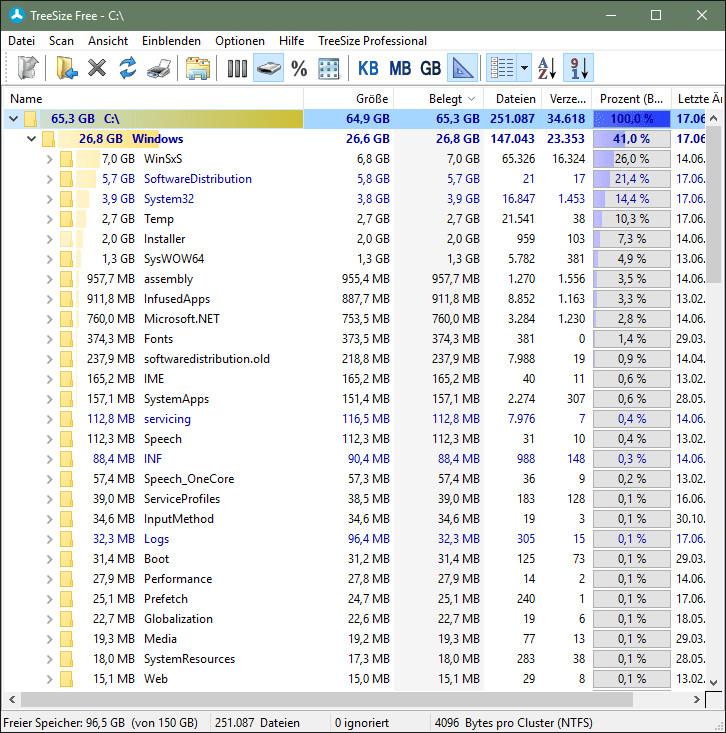Switch to percent display mode

(x=299, y=68)
